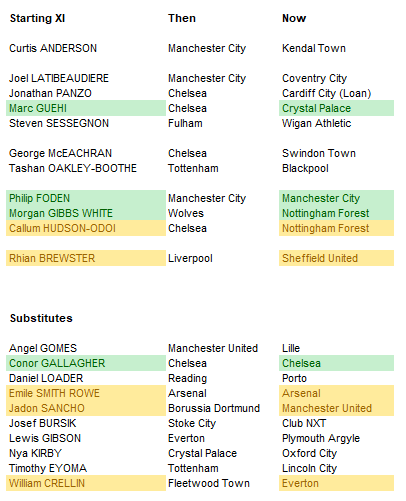Screen dimensions: 406x501
Task: Select the Borussia Dortmund cell
Action: (x=222, y=408)
